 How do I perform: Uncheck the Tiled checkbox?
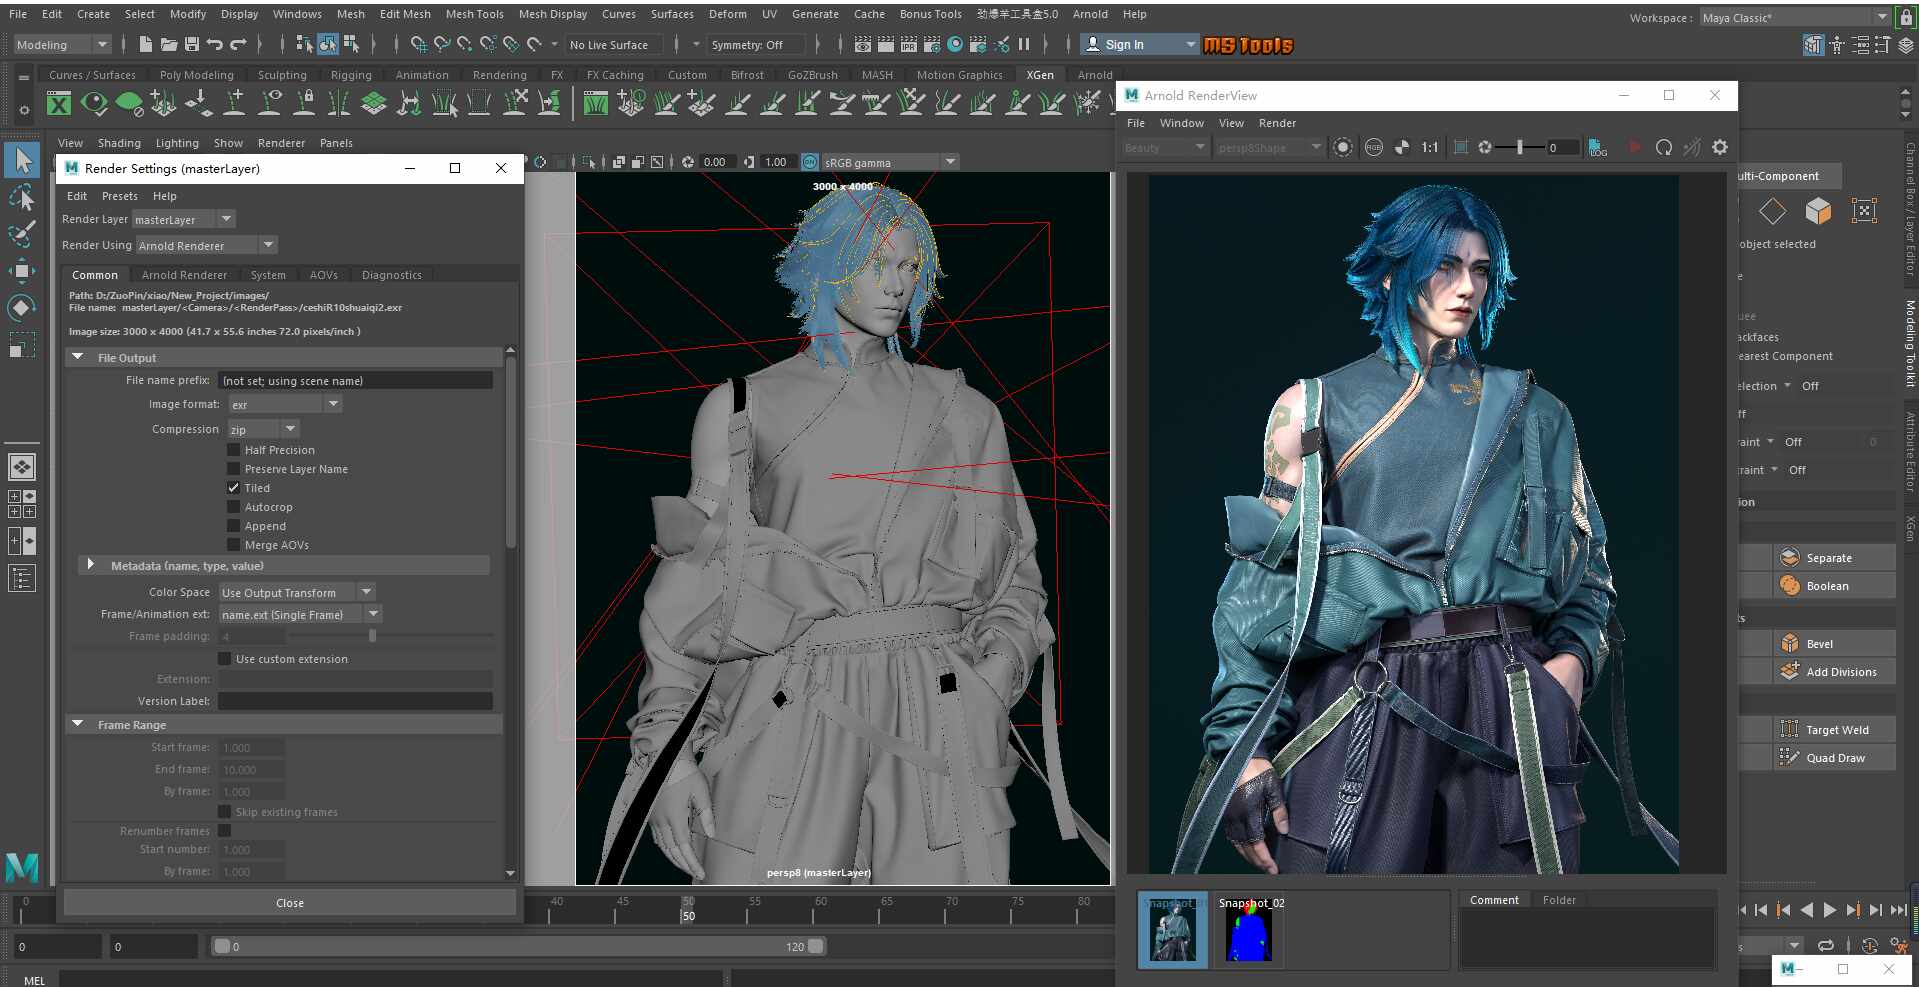tap(233, 488)
